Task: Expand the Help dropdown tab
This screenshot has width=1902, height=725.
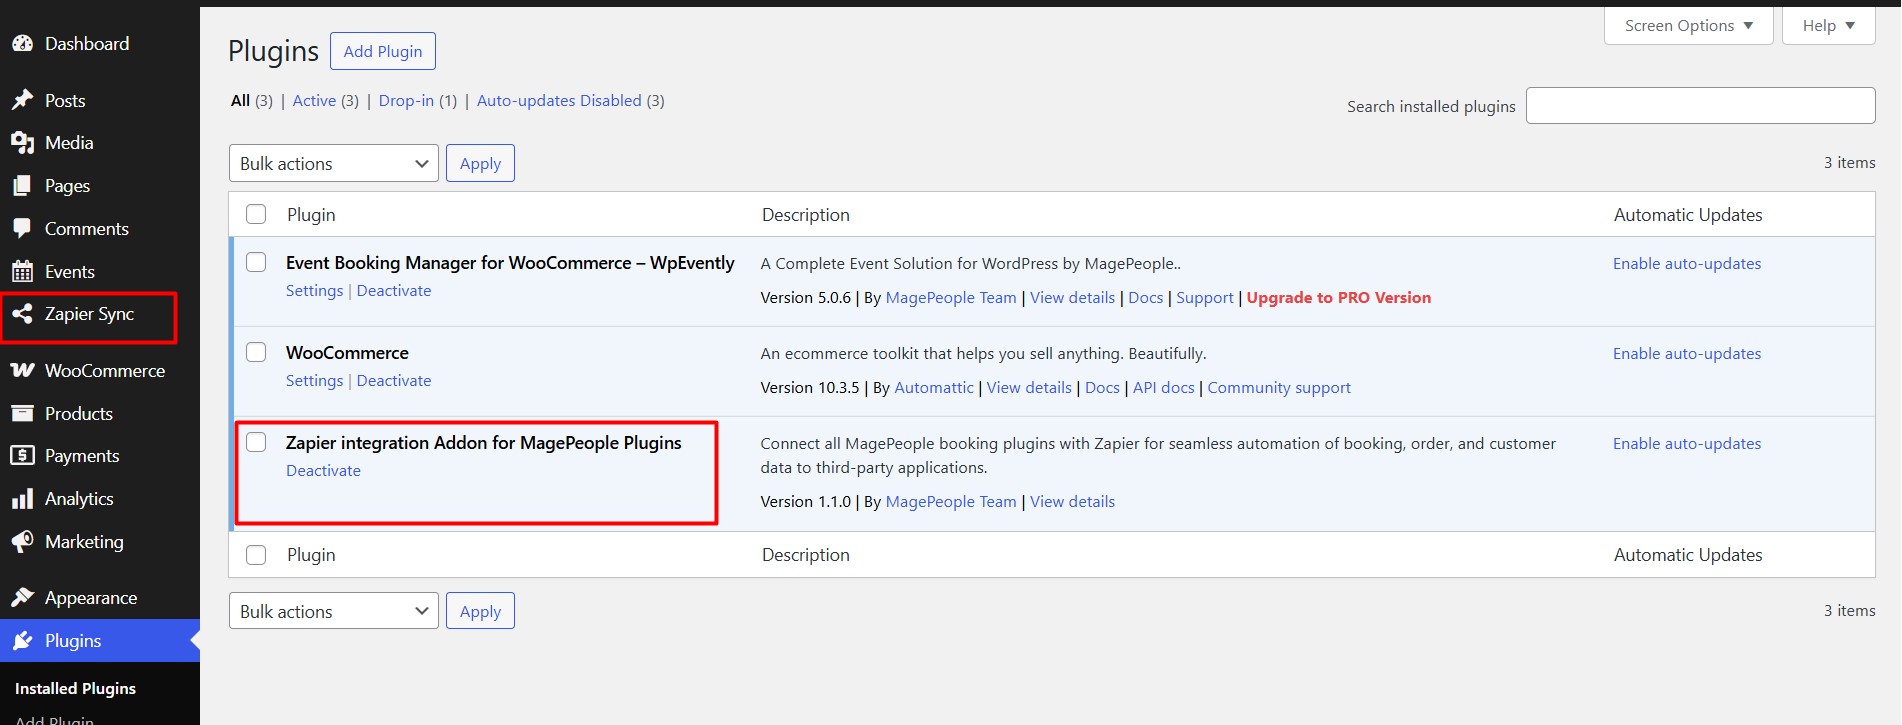Action: pos(1828,26)
